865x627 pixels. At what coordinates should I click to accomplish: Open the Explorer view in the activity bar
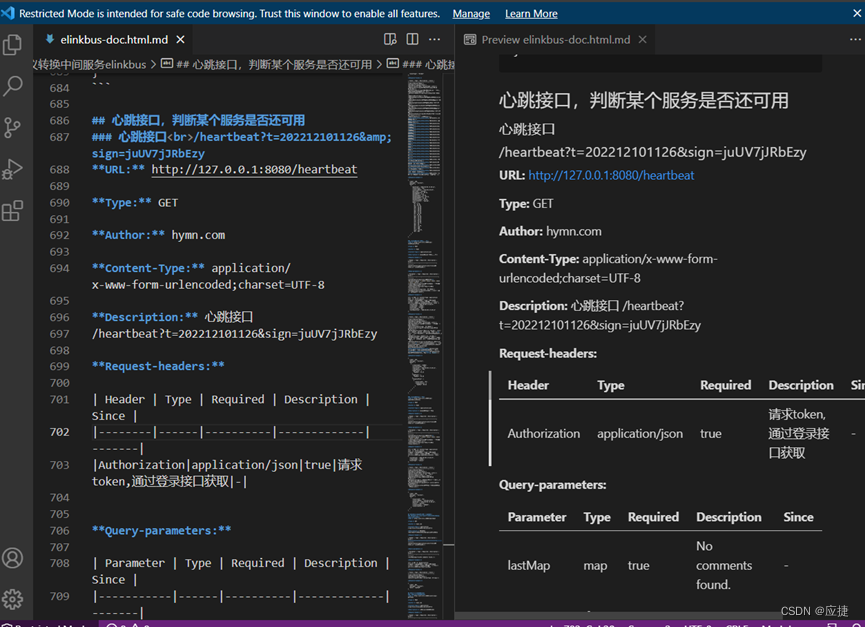(x=12, y=45)
